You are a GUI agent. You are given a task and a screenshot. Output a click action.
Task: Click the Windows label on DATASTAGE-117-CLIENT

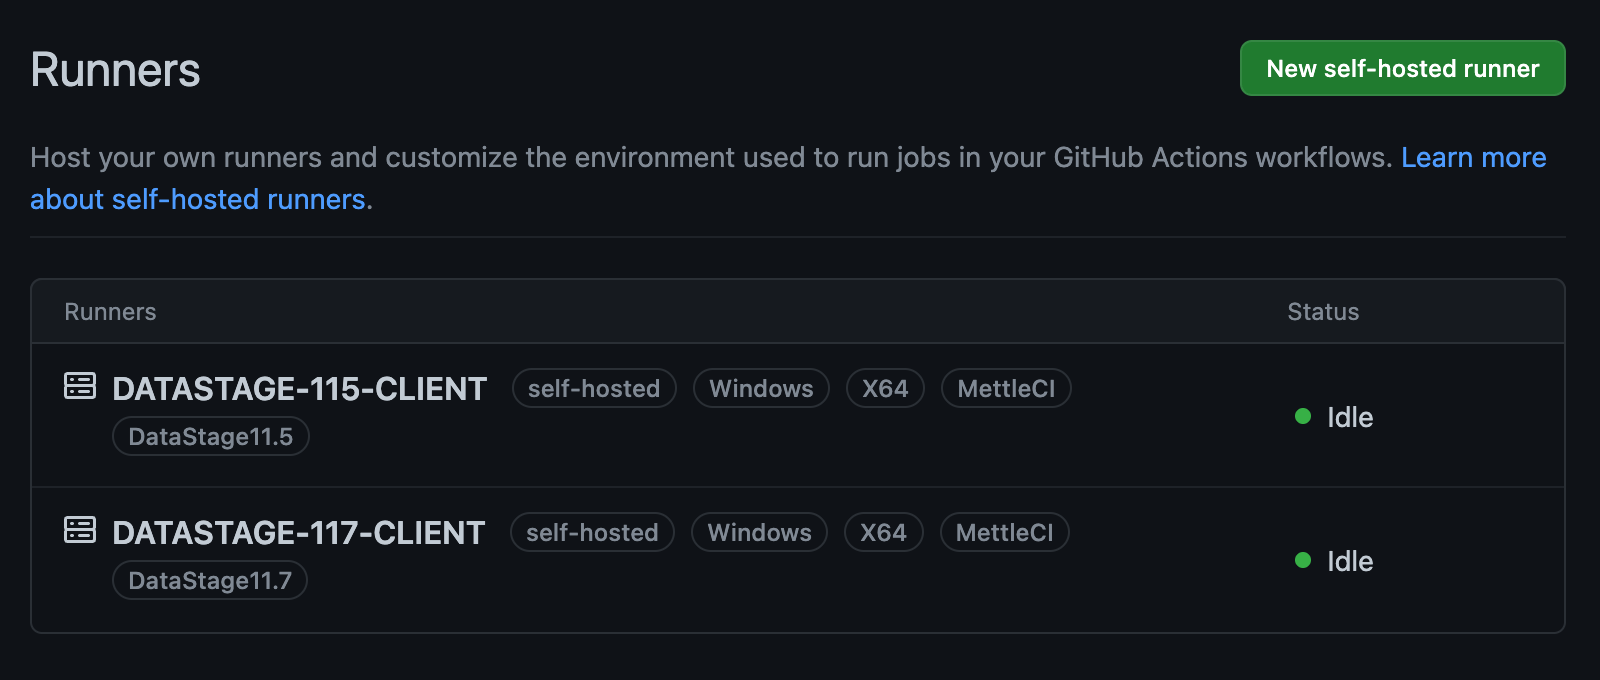(759, 533)
